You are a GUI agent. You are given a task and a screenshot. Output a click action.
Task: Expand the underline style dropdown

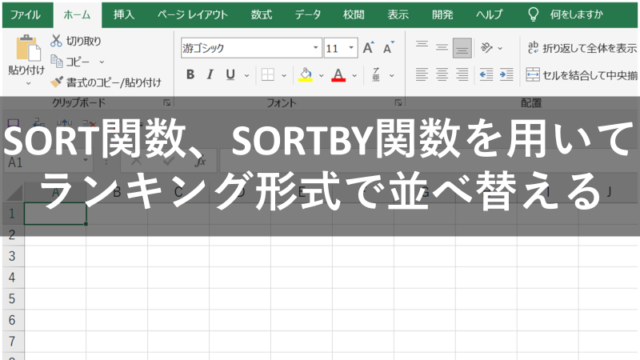(247, 76)
